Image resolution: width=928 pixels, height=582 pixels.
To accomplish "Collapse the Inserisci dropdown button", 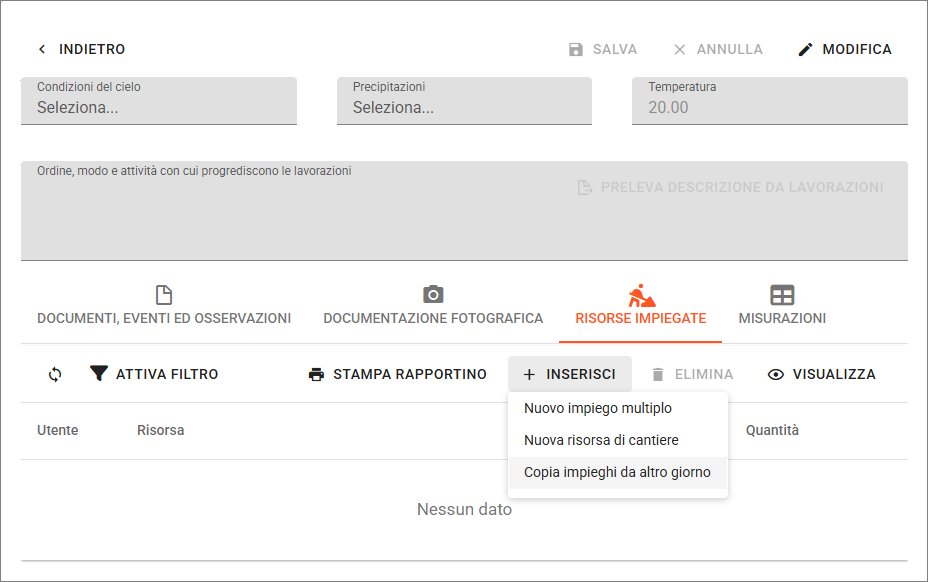I will click(569, 375).
